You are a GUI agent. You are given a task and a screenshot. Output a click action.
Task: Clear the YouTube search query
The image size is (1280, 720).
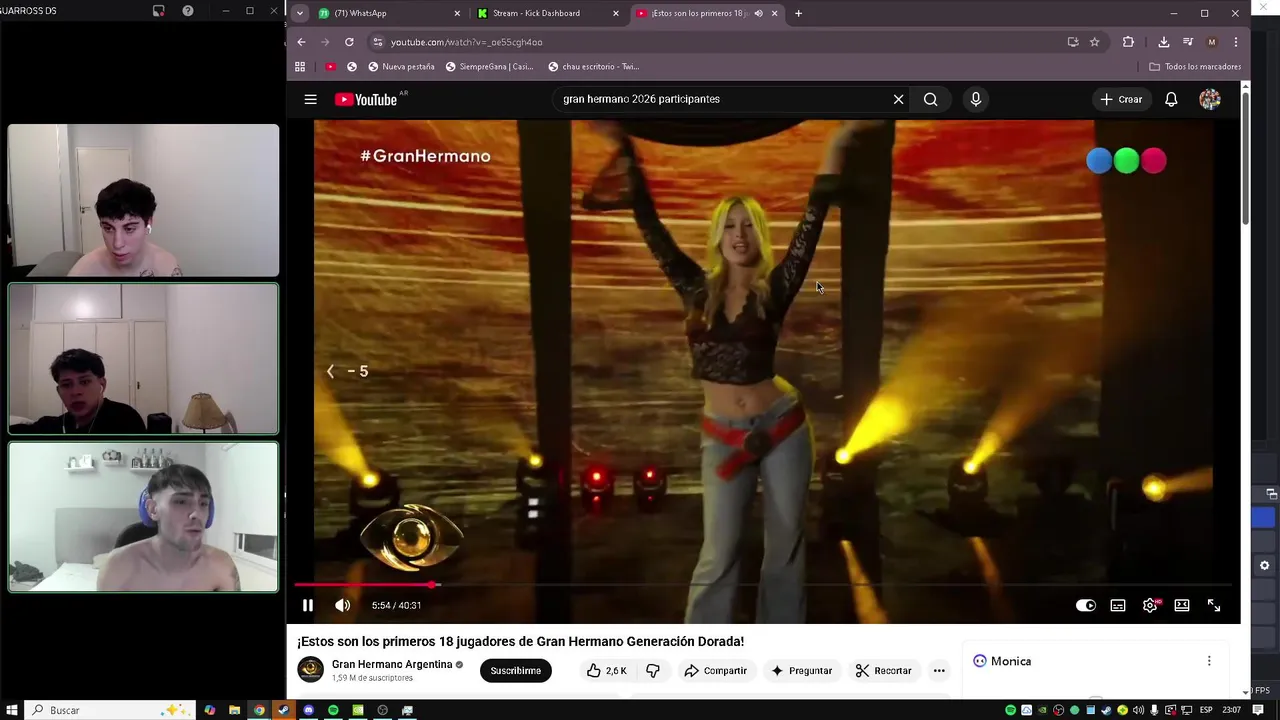pyautogui.click(x=898, y=99)
